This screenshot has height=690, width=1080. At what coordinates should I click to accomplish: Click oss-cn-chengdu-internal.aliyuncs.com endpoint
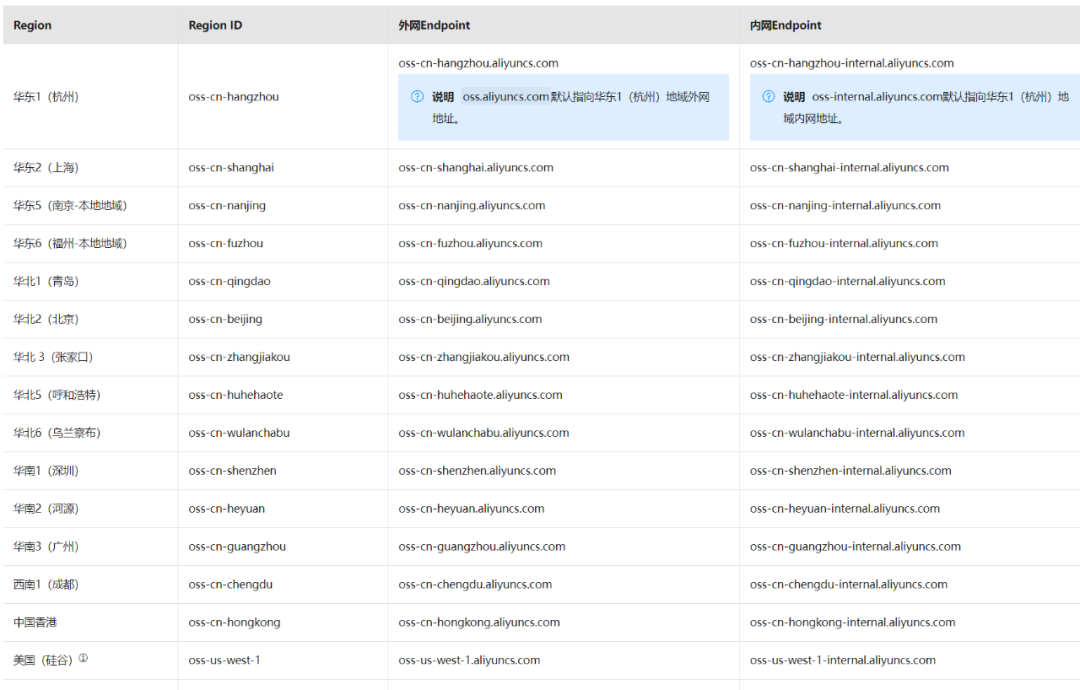click(849, 585)
